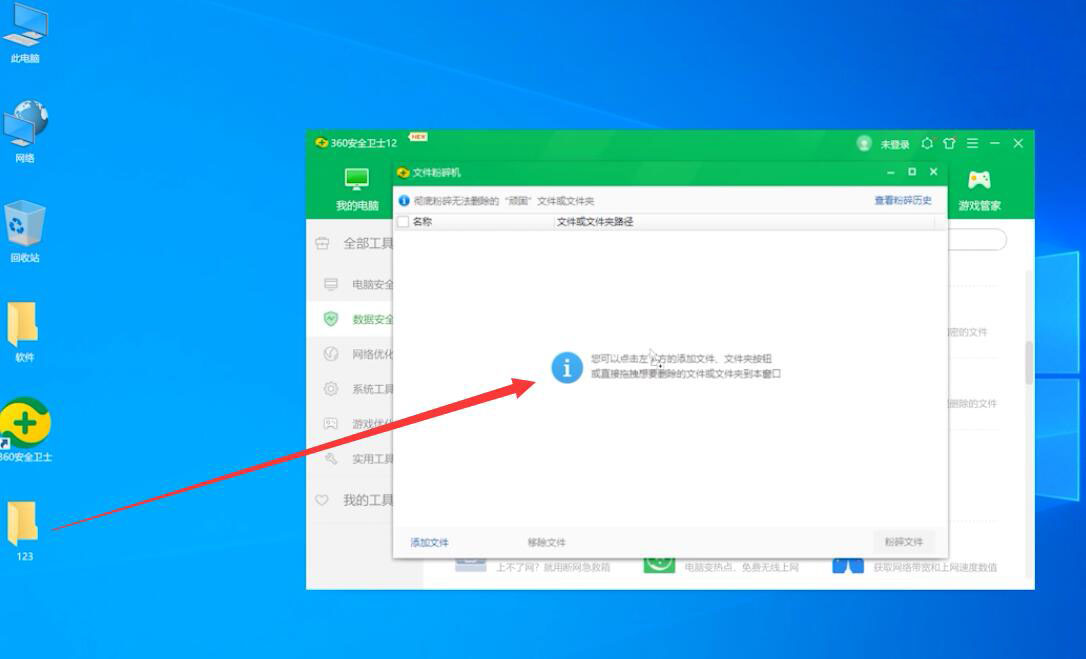
Task: Click the 电脑安全 monitor icon in sidebar
Action: (331, 284)
